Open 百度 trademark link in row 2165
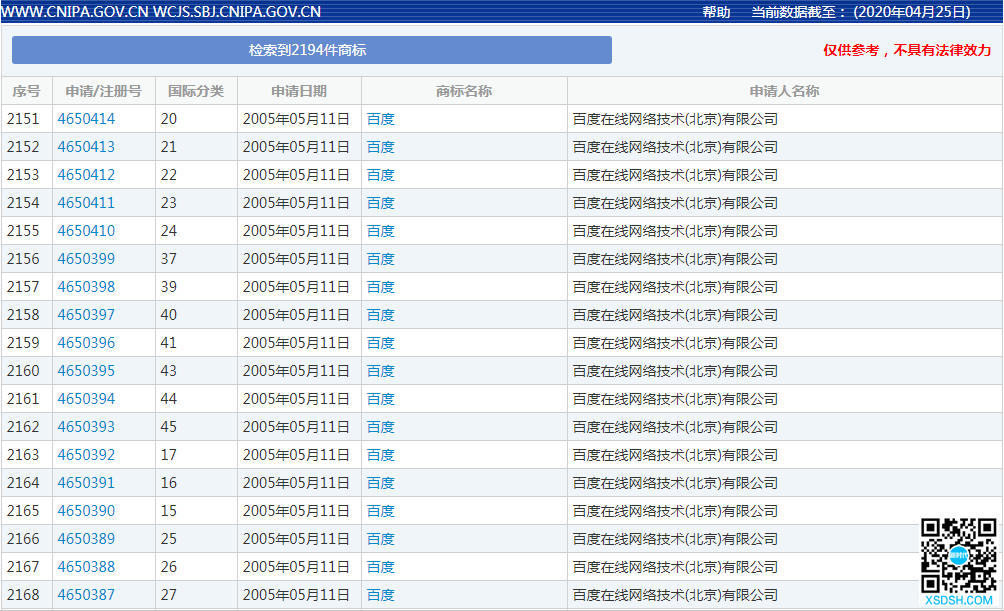 (x=380, y=511)
